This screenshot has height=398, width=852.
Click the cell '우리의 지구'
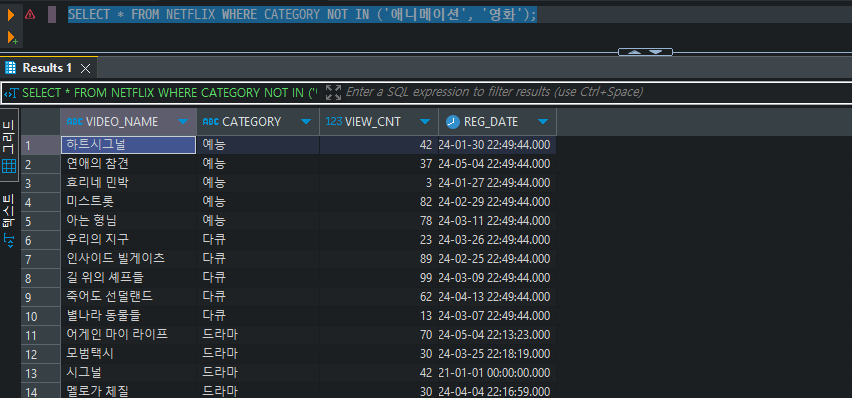[x=128, y=240]
